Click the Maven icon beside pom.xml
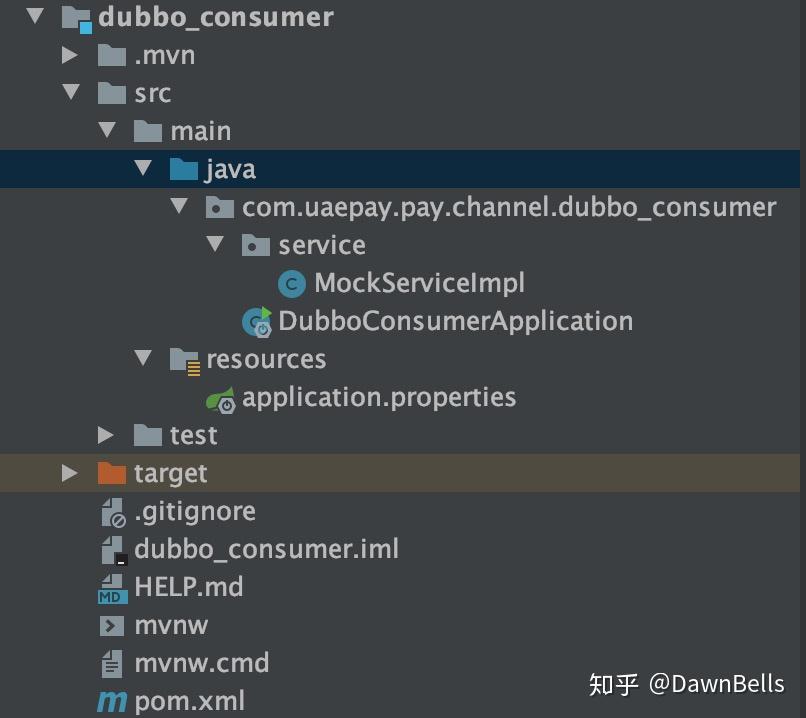Viewport: 806px width, 718px height. coord(113,700)
